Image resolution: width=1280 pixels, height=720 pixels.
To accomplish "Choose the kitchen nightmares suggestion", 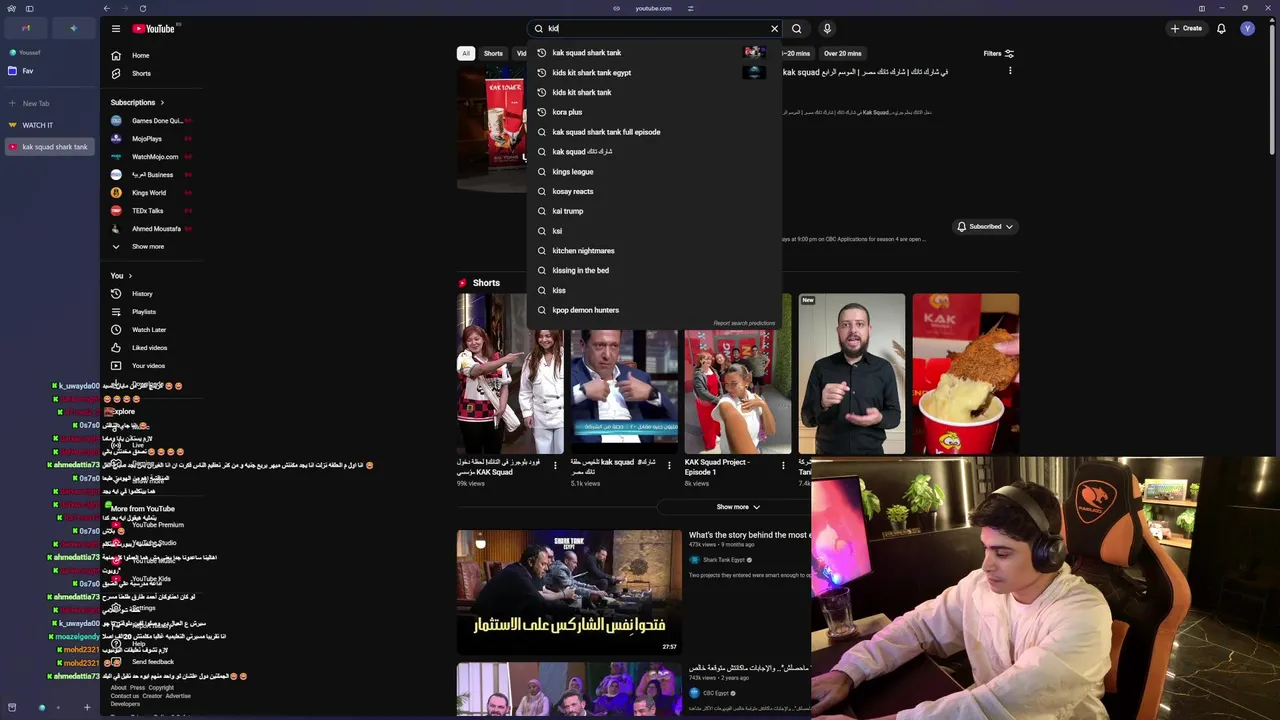I will [x=654, y=251].
